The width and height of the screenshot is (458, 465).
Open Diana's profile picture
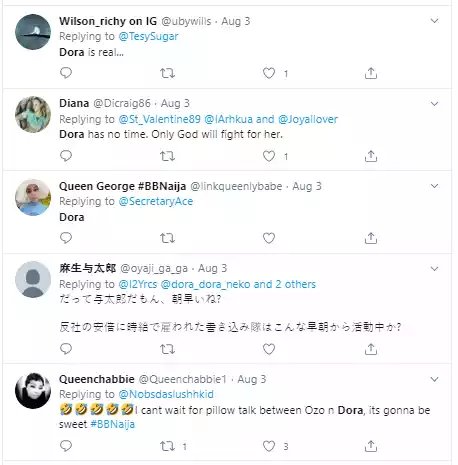33,114
